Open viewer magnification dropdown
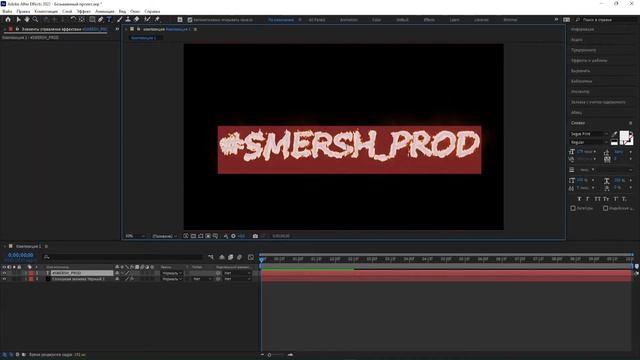 135,236
